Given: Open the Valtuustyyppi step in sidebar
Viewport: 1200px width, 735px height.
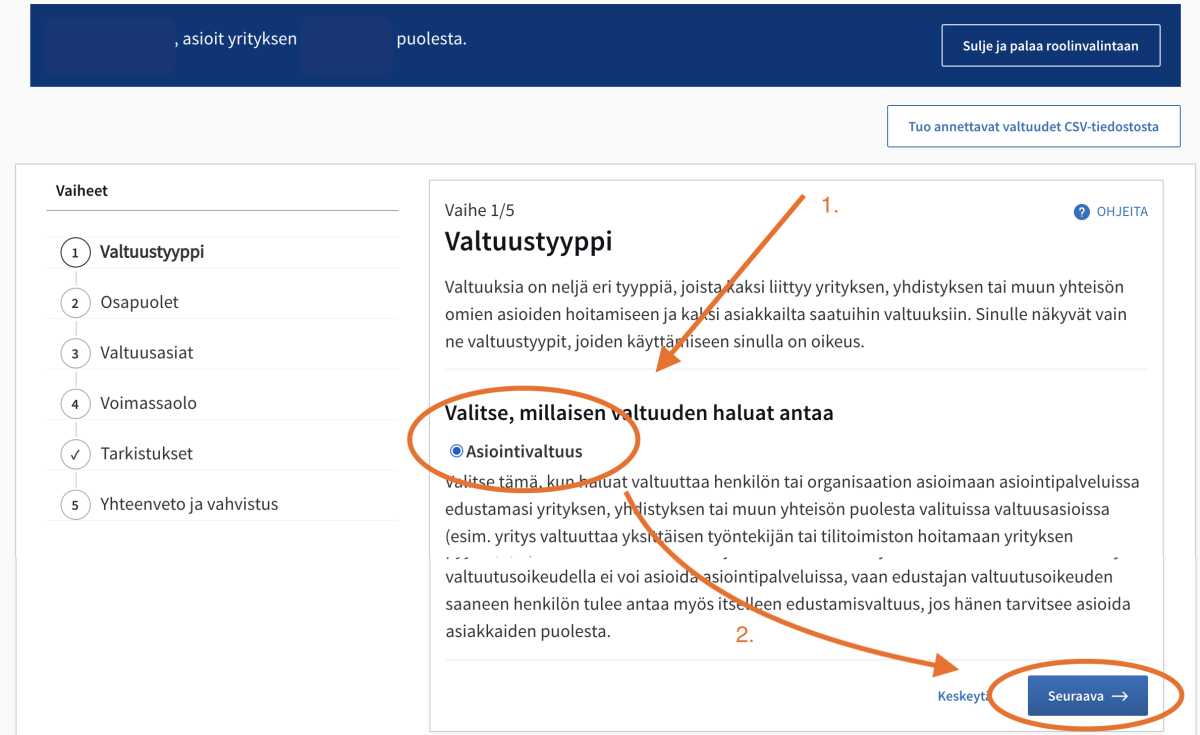Looking at the screenshot, I should (x=152, y=252).
